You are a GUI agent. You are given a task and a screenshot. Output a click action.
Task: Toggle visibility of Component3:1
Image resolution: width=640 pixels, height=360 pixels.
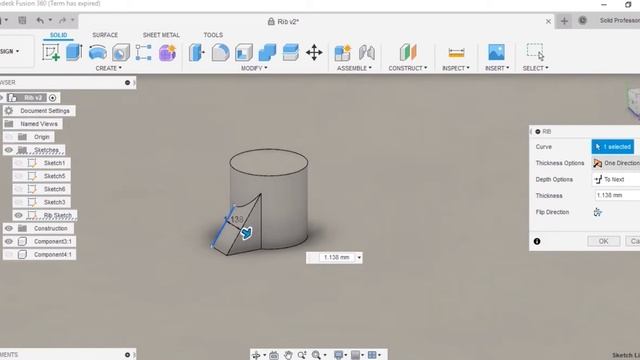(x=9, y=241)
